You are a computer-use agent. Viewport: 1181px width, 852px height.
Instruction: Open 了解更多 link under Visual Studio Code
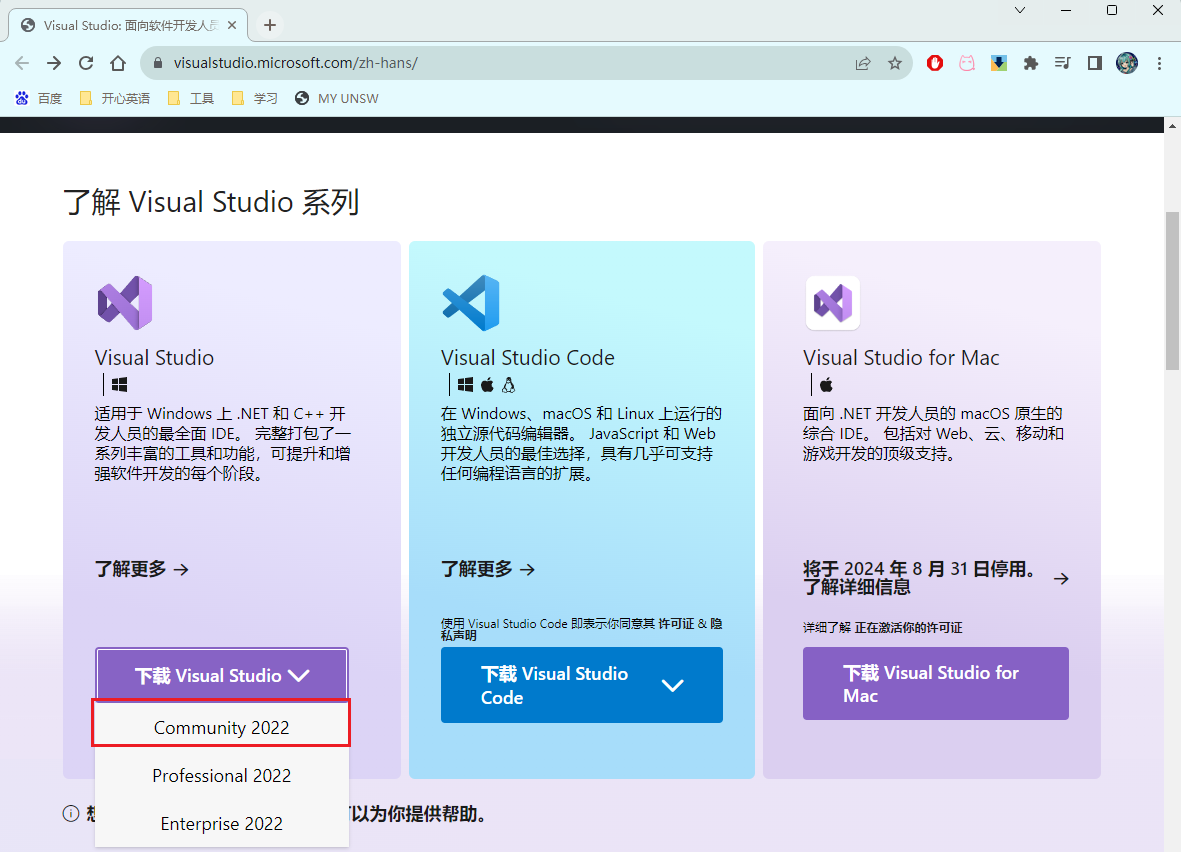pyautogui.click(x=488, y=569)
